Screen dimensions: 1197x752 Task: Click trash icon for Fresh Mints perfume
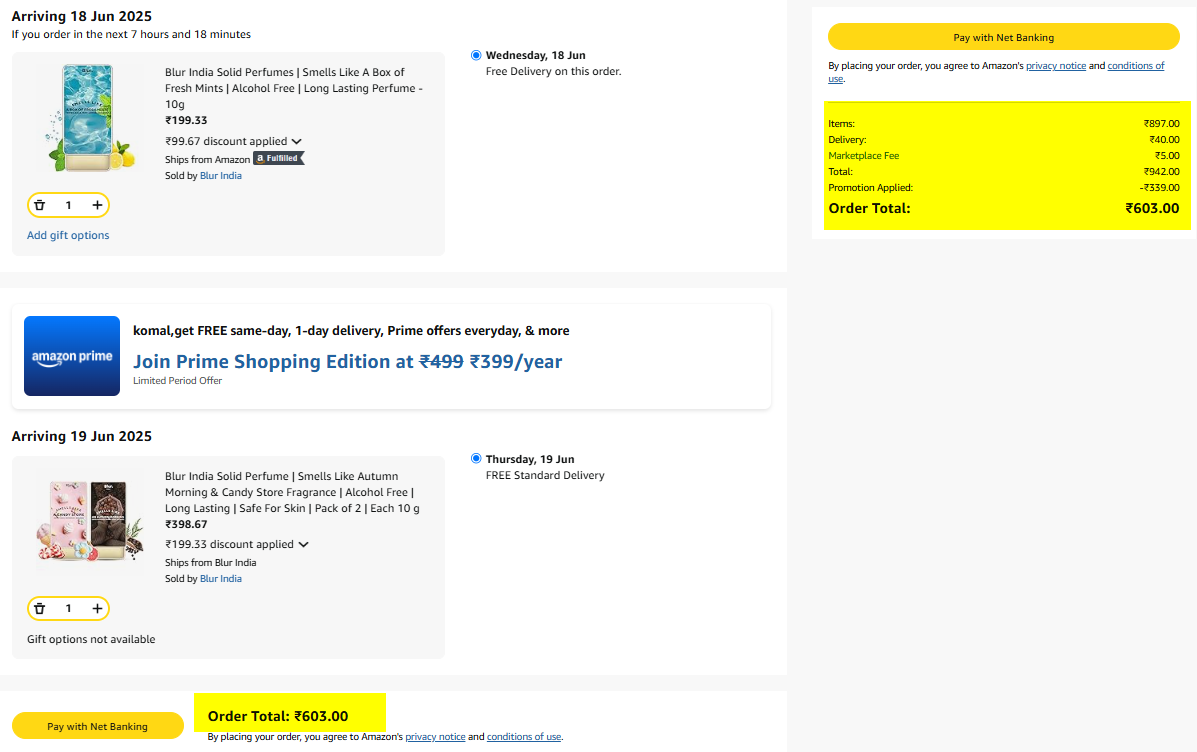coord(40,205)
